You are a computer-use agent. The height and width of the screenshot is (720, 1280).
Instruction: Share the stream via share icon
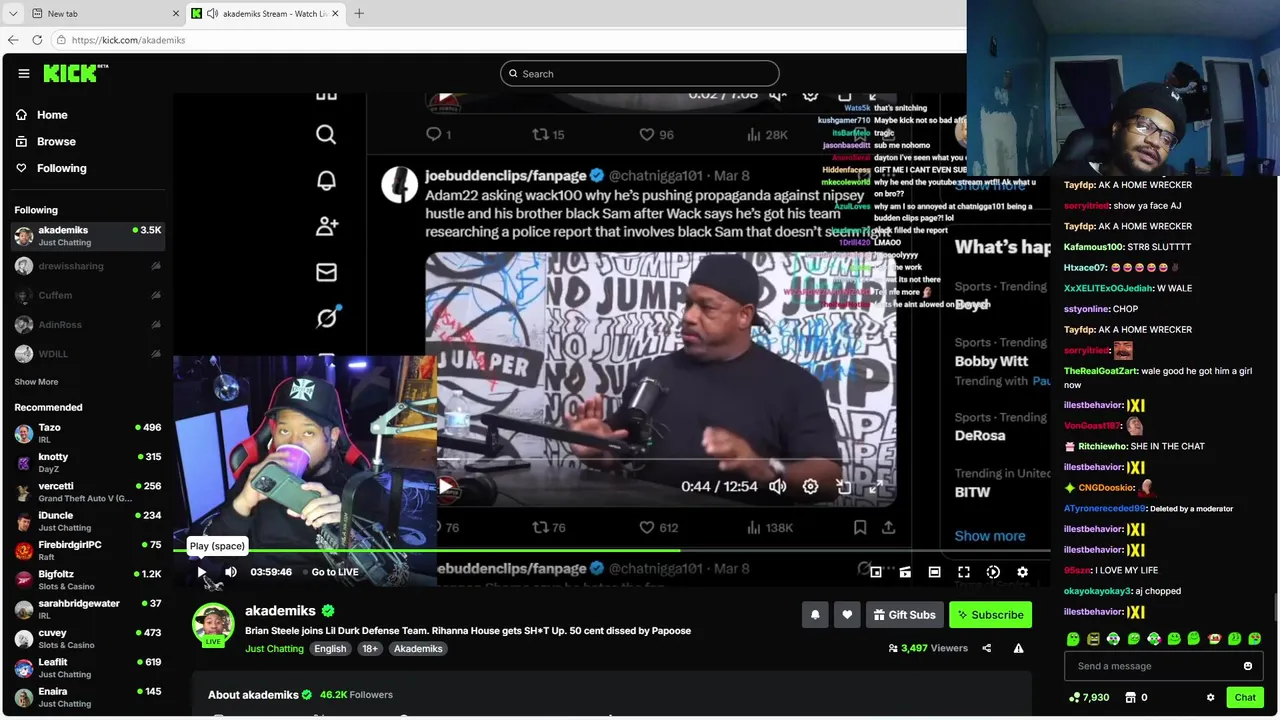click(x=986, y=648)
